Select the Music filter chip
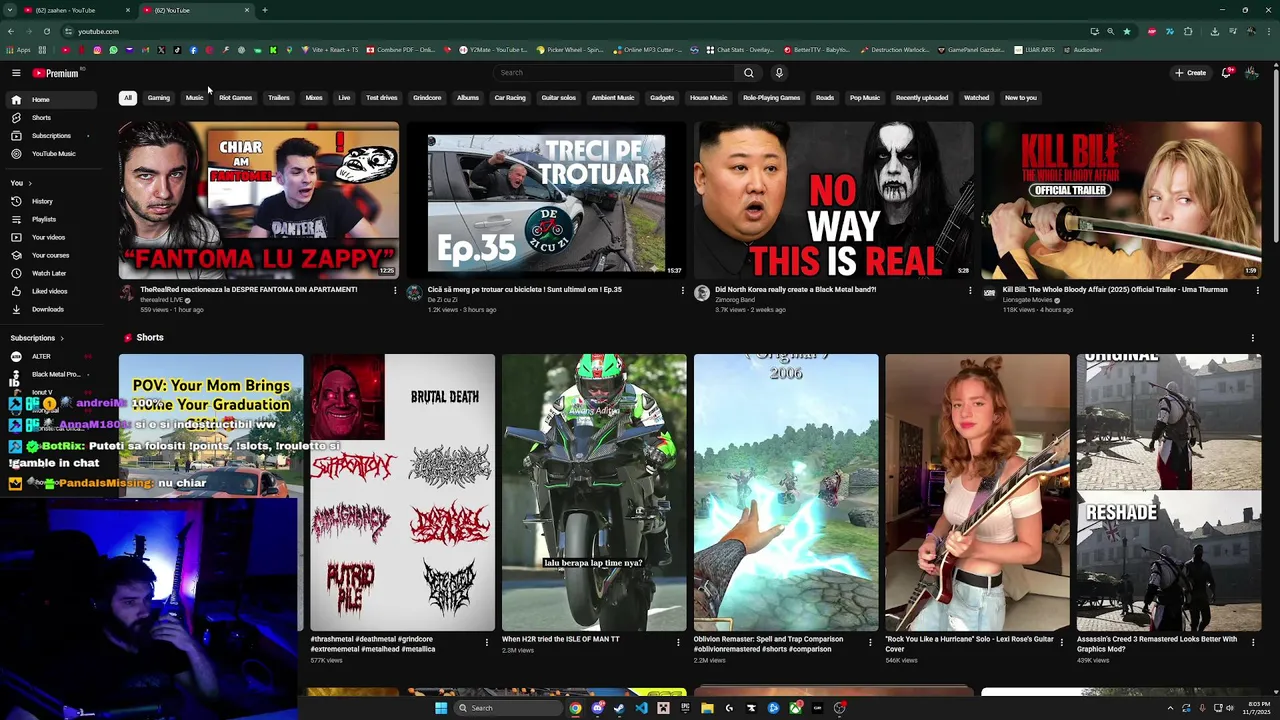 194,98
